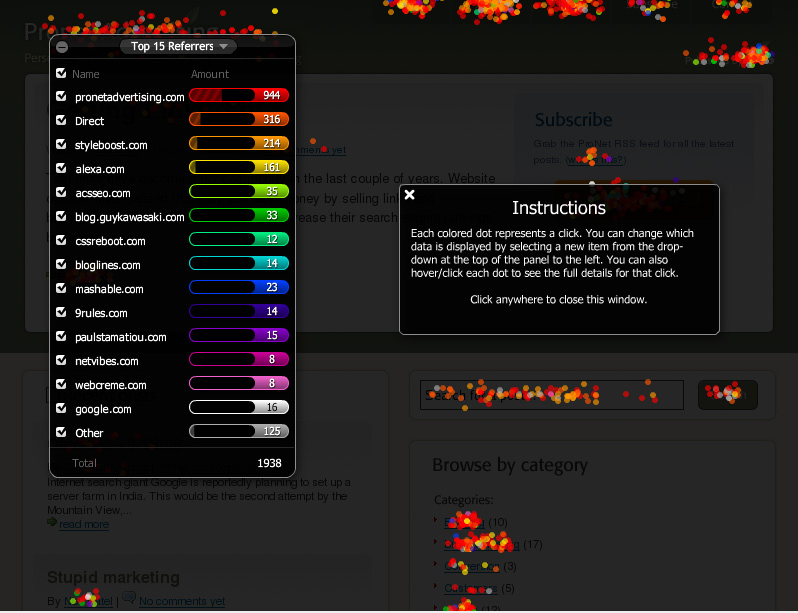Uncheck the Direct referrer checkbox
Viewport: 798px width, 613px height.
[61, 120]
